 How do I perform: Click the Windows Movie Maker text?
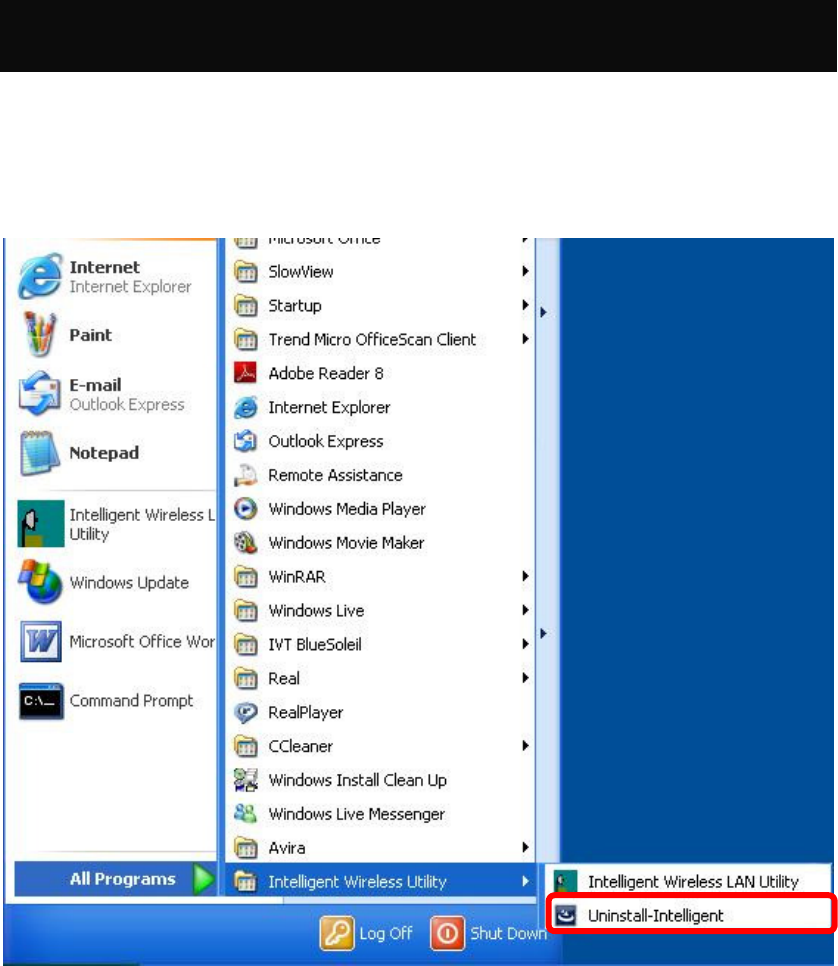coord(346,543)
